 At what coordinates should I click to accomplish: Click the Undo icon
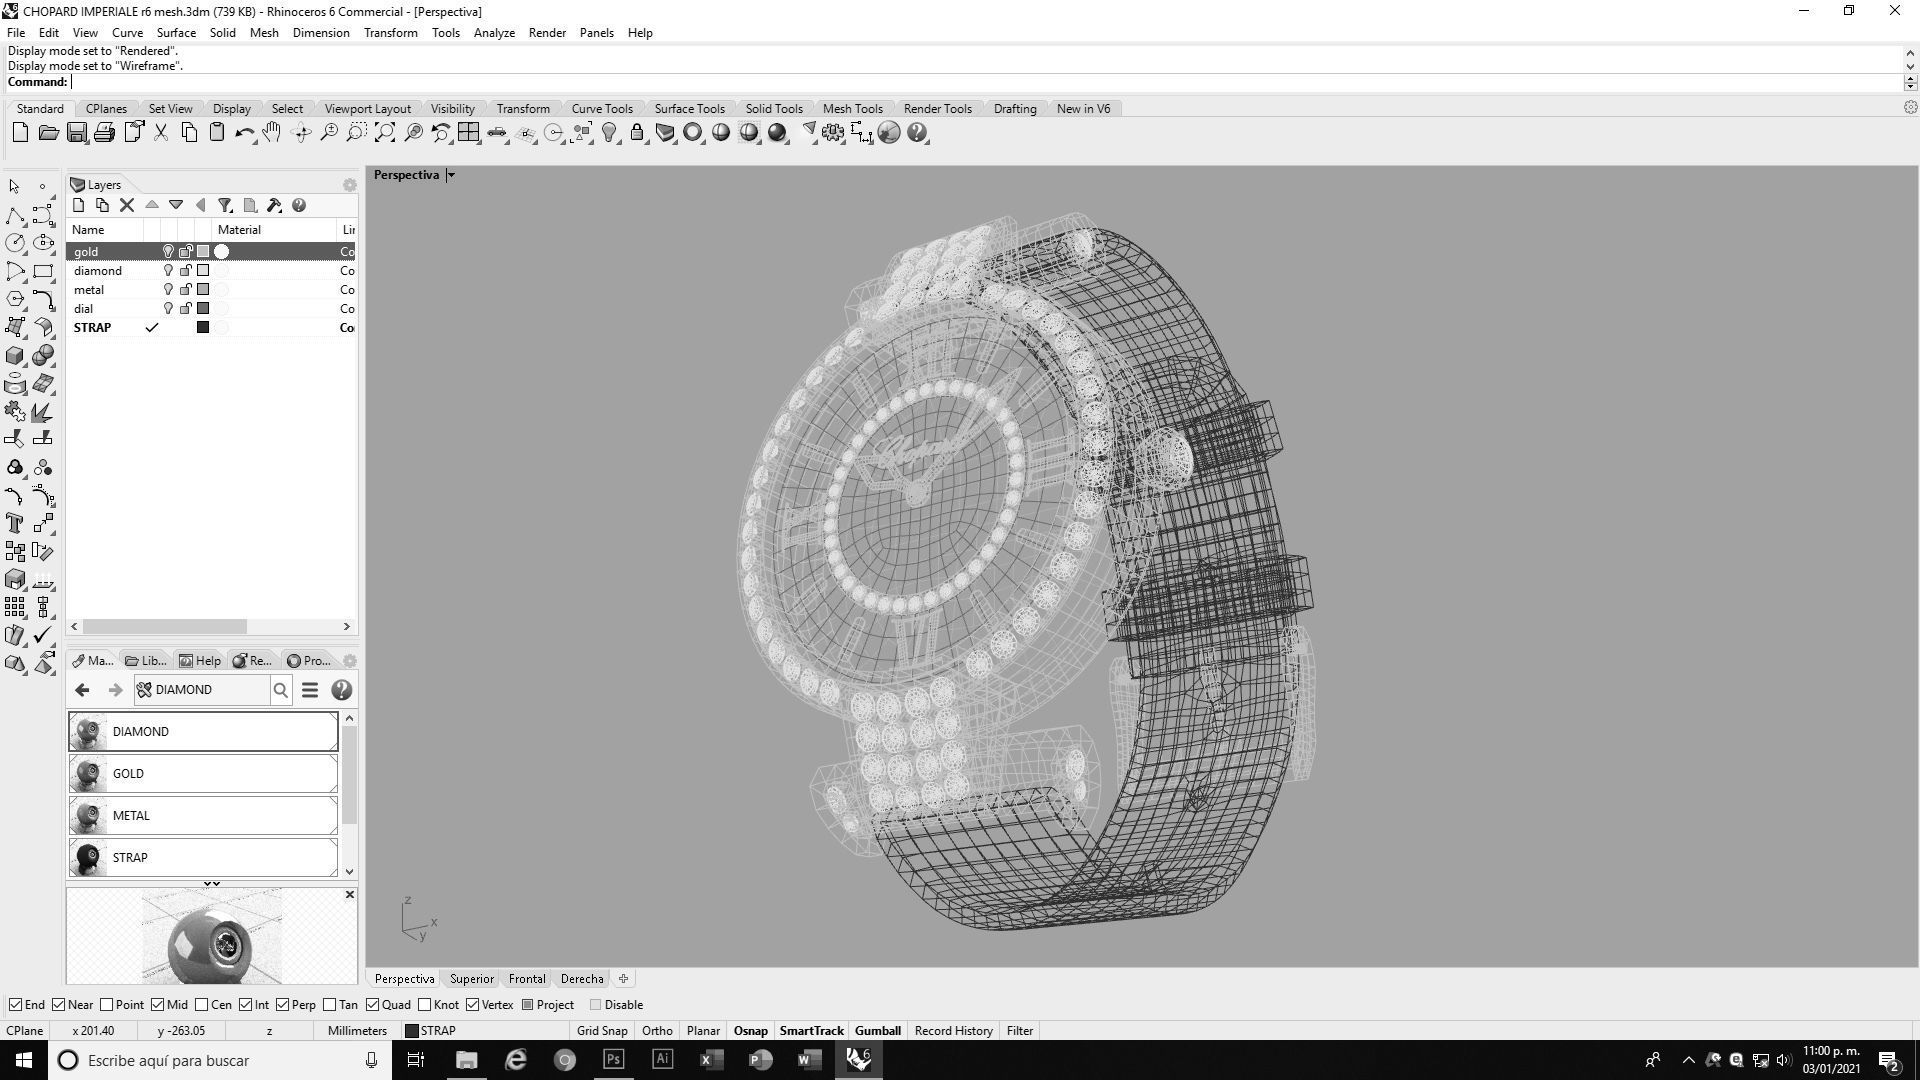[244, 133]
